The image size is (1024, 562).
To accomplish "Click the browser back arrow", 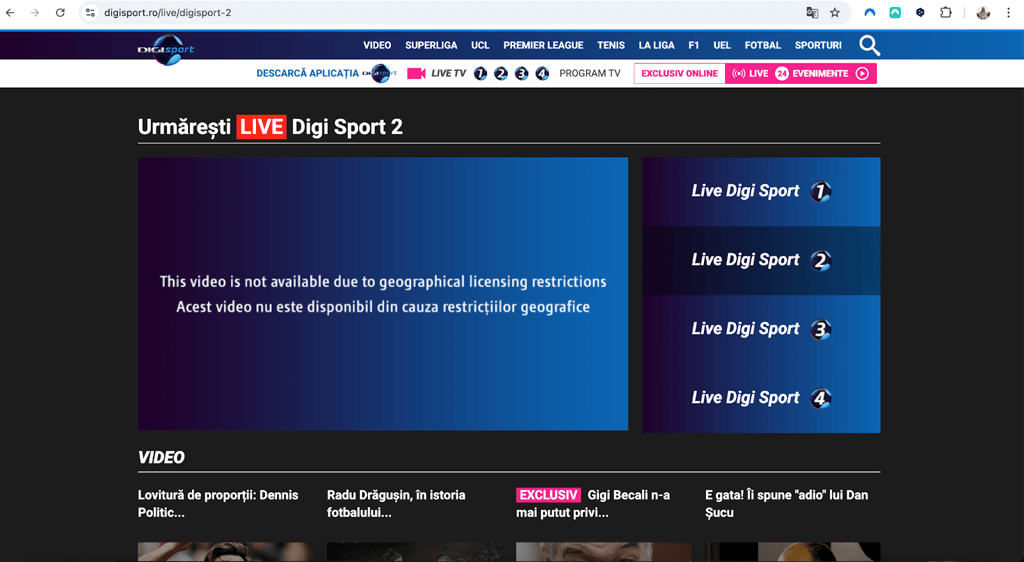I will click(x=10, y=12).
